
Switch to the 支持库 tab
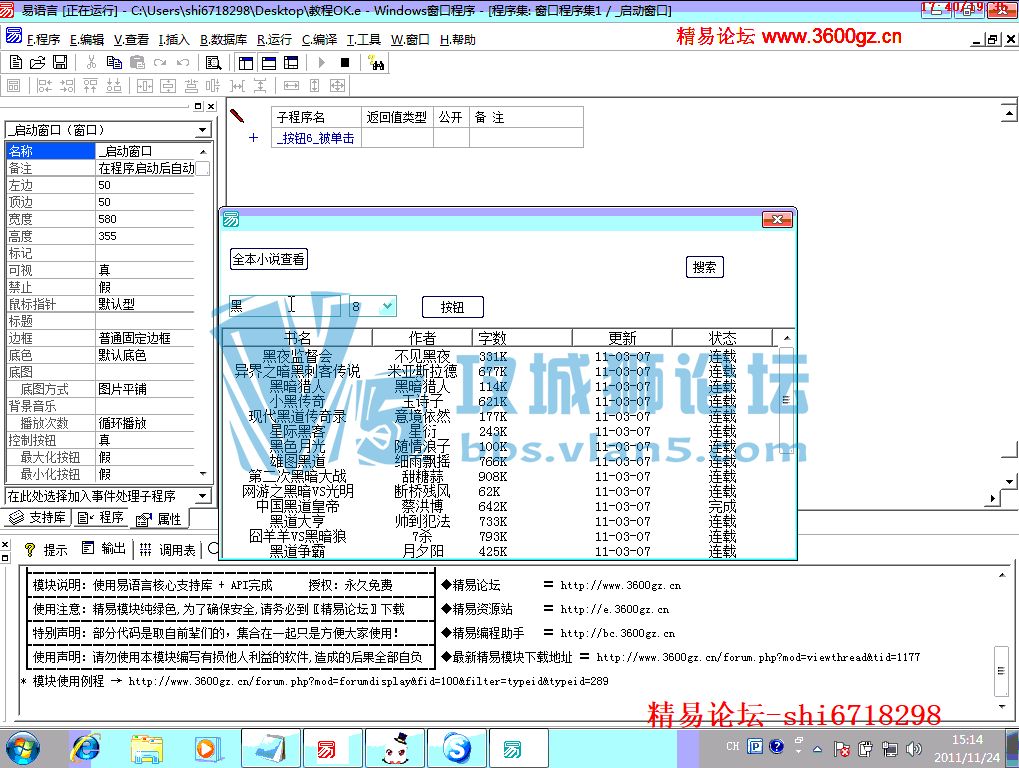[38, 518]
